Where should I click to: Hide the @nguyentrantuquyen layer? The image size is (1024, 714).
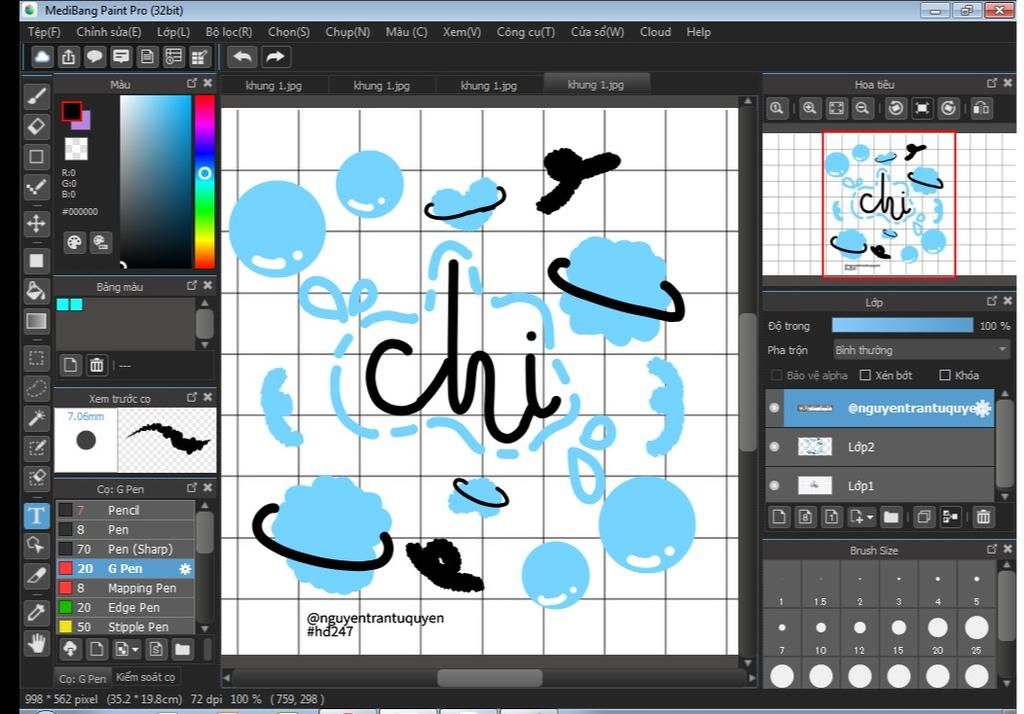[775, 408]
